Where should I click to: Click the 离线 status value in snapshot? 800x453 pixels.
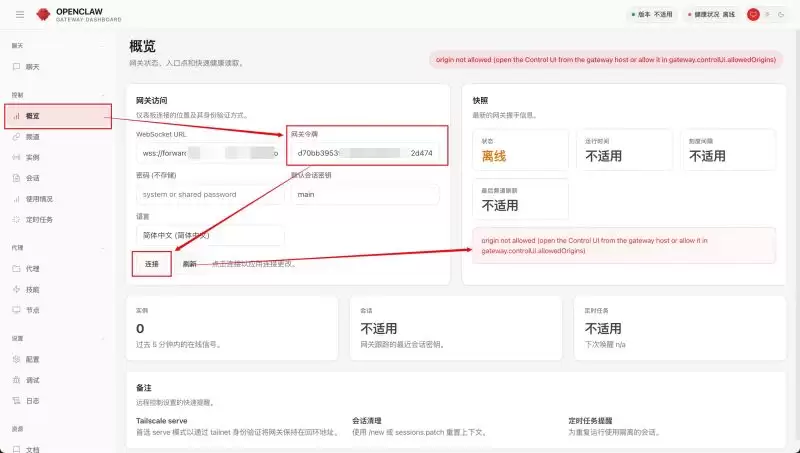coord(494,156)
